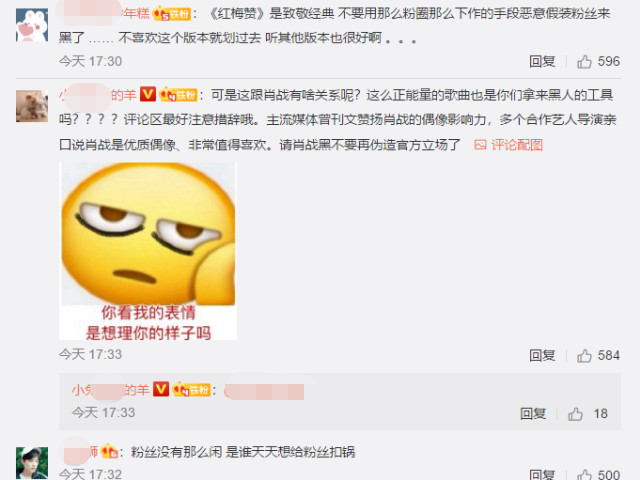Open username ending in 年糕
The width and height of the screenshot is (640, 480).
point(104,14)
